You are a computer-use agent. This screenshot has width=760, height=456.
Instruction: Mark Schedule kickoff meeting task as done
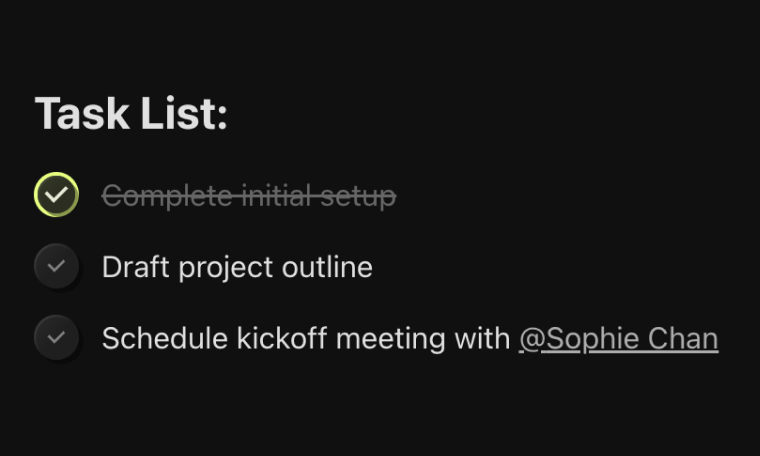click(x=56, y=338)
